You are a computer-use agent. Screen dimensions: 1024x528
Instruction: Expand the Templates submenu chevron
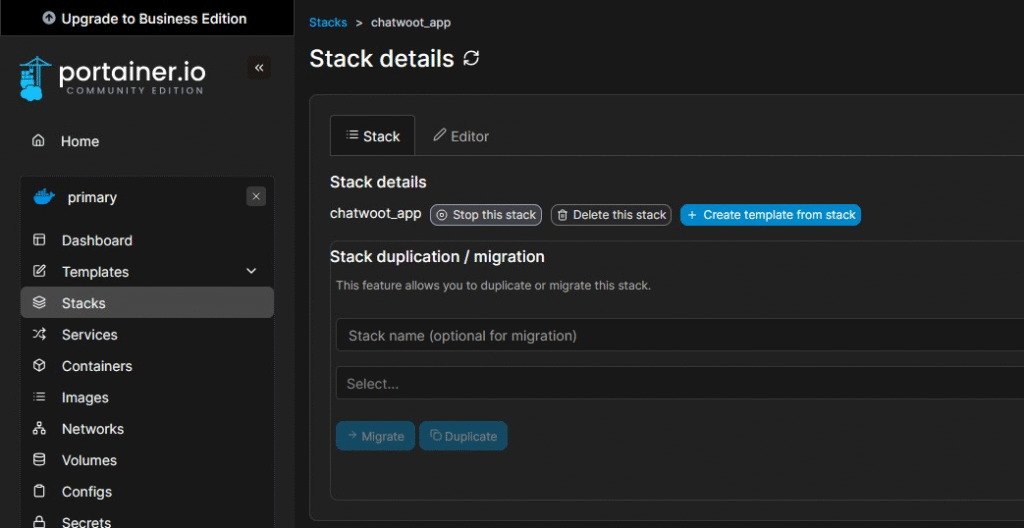tap(251, 272)
